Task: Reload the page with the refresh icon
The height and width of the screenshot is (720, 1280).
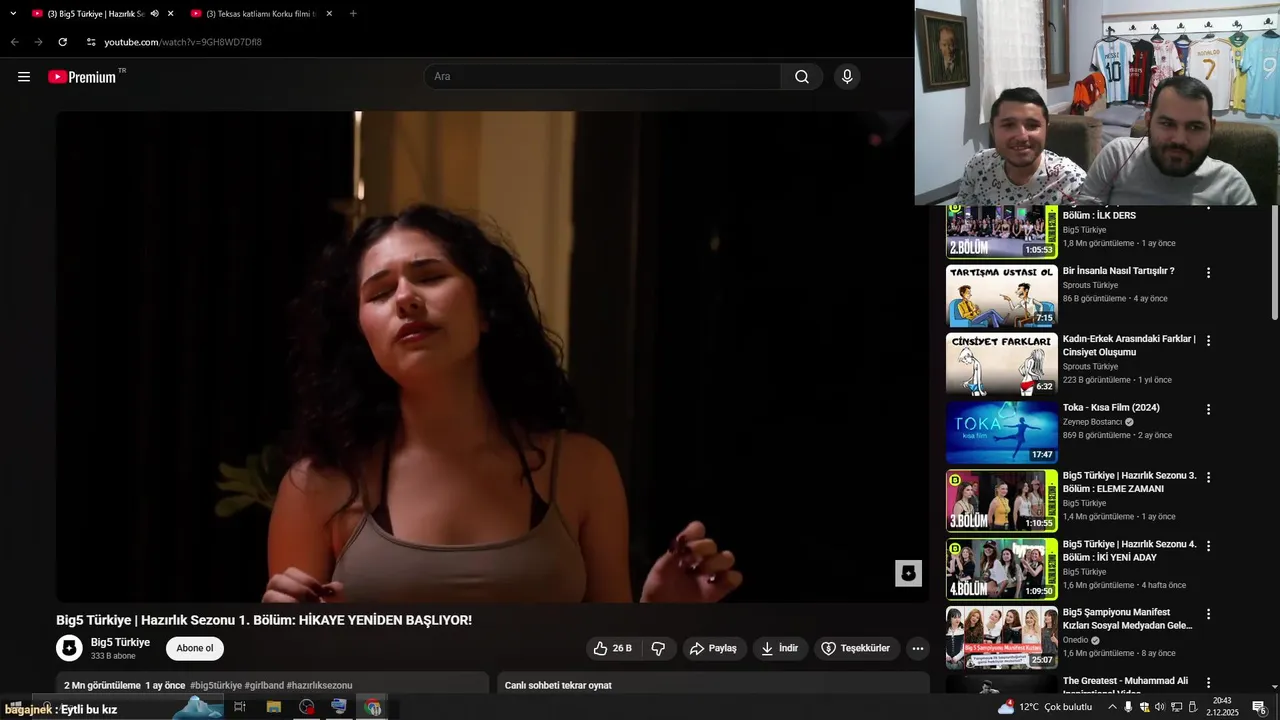Action: pyautogui.click(x=62, y=42)
